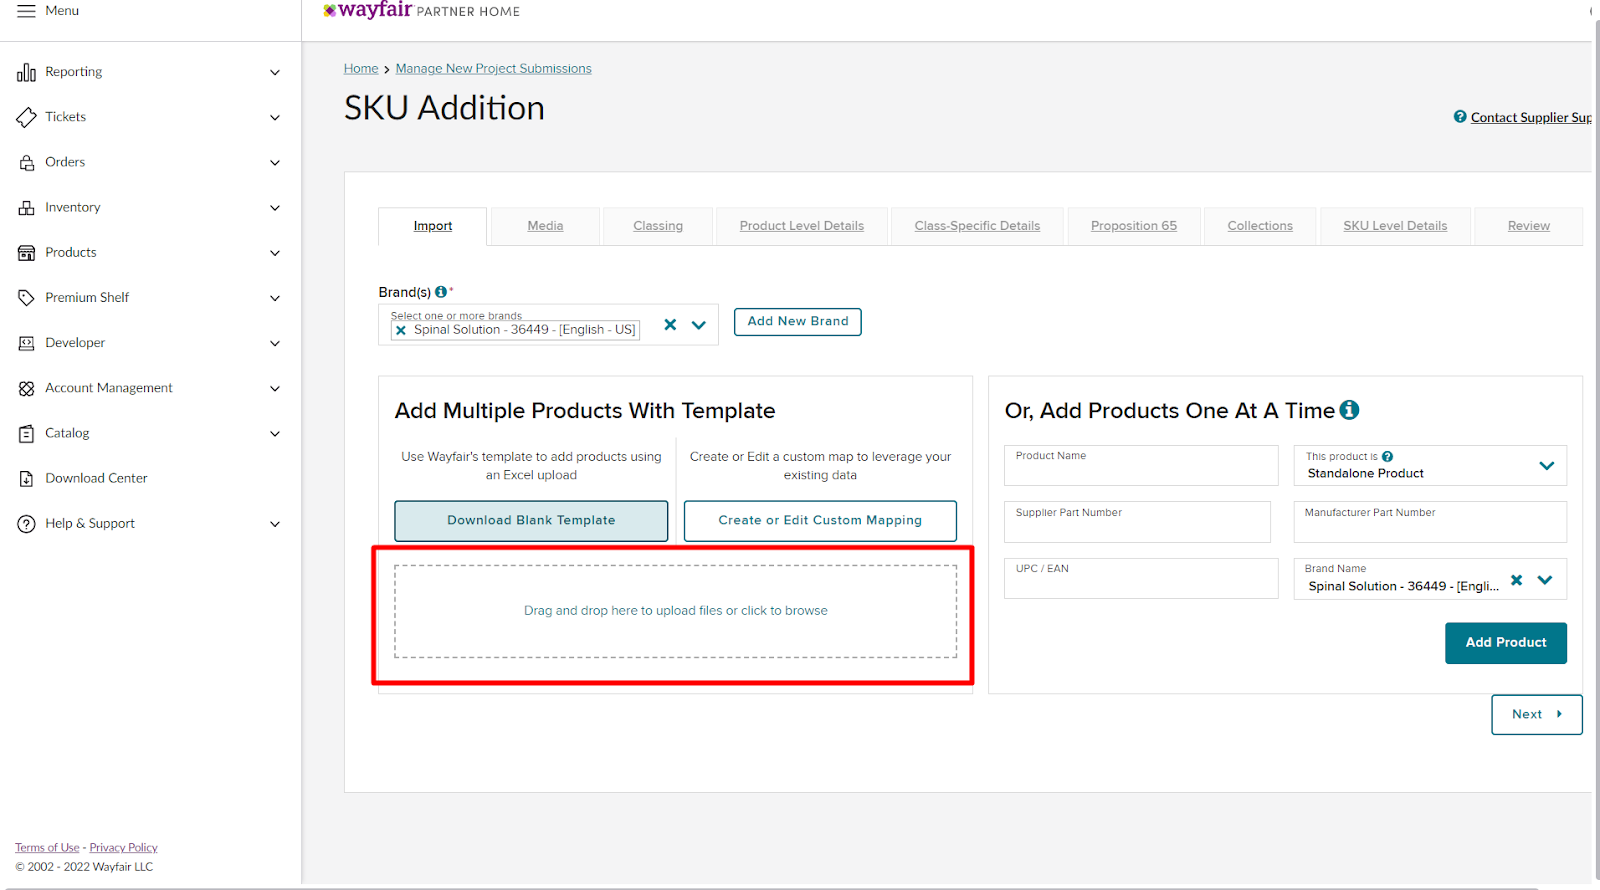Image resolution: width=1600 pixels, height=890 pixels.
Task: Click the info icon next to One At A Time
Action: [1349, 410]
